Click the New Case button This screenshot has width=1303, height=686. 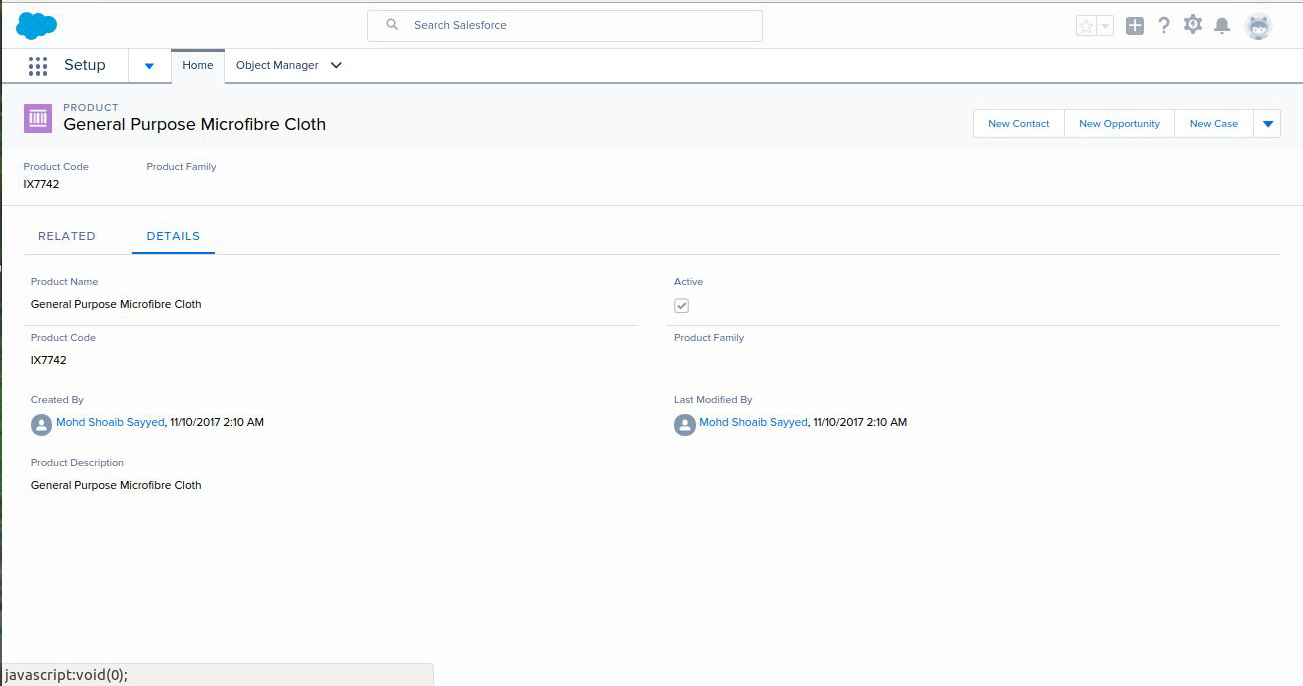[1213, 124]
